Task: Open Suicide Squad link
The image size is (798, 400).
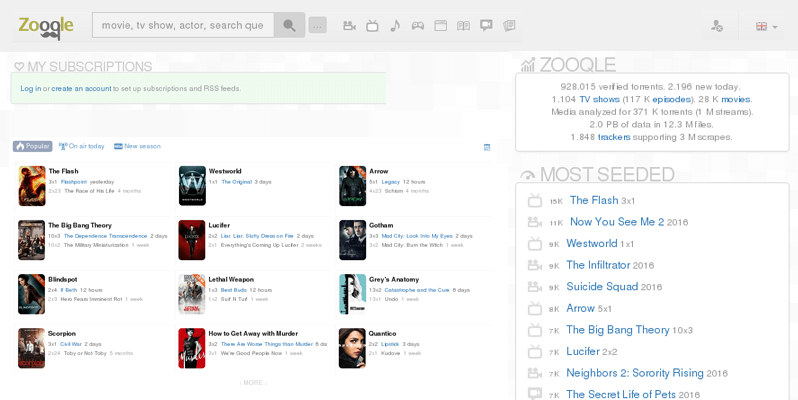Action: point(602,287)
